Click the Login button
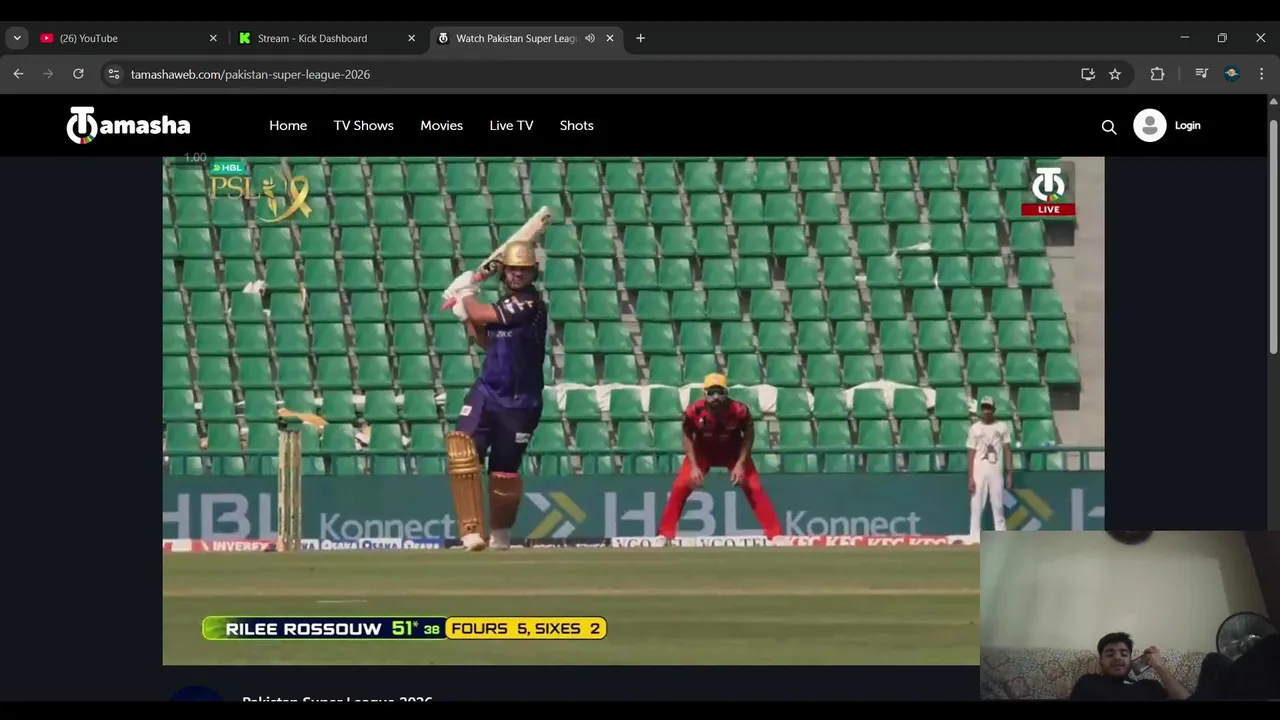Viewport: 1280px width, 720px height. click(x=1187, y=126)
